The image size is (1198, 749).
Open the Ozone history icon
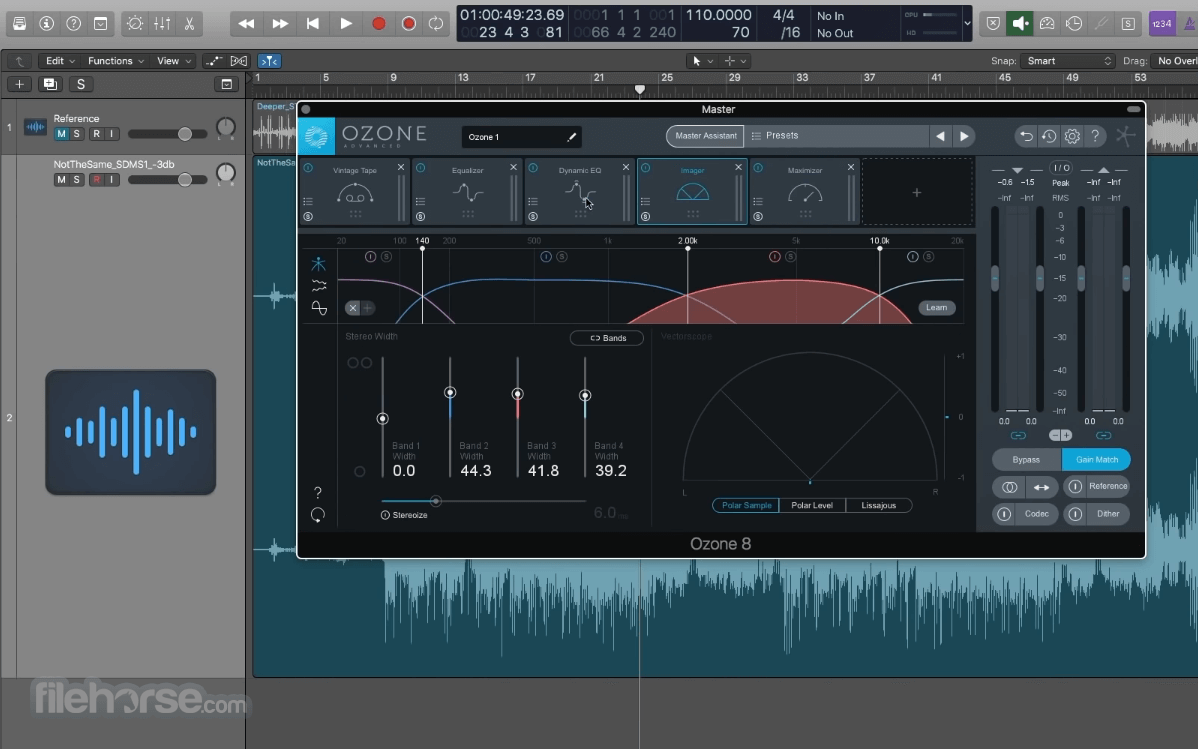(1049, 136)
